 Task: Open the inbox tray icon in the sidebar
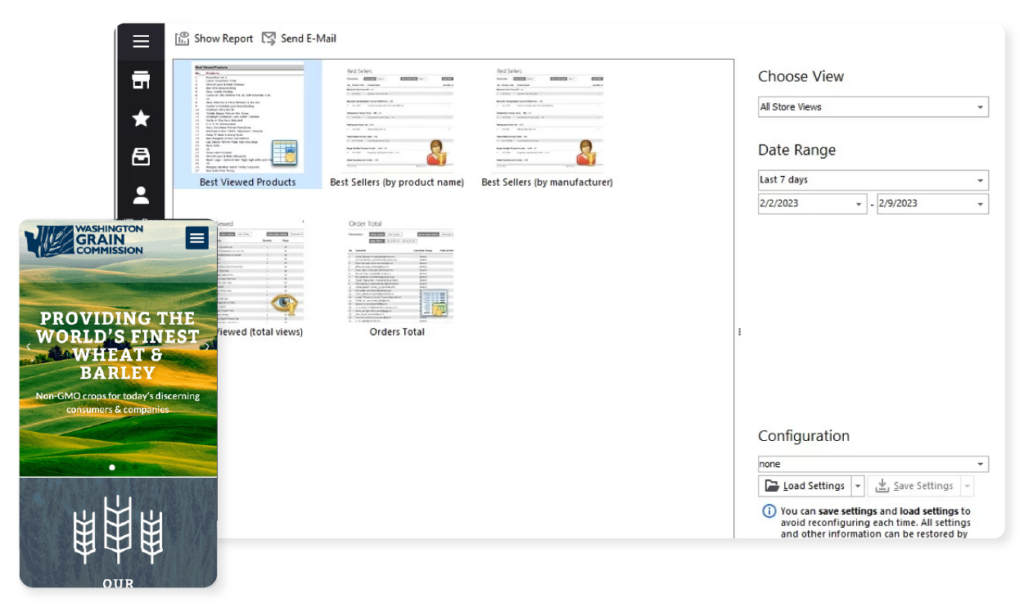click(x=140, y=157)
